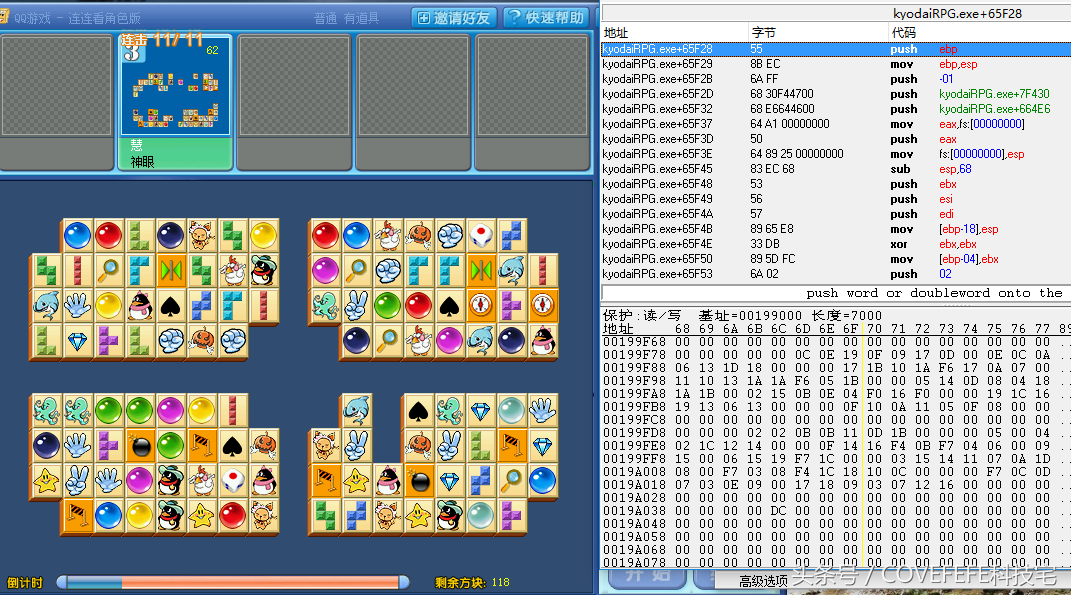Select disassembly row kyodaiRPG.exe+65F3E
This screenshot has height=595, width=1071.
click(836, 154)
